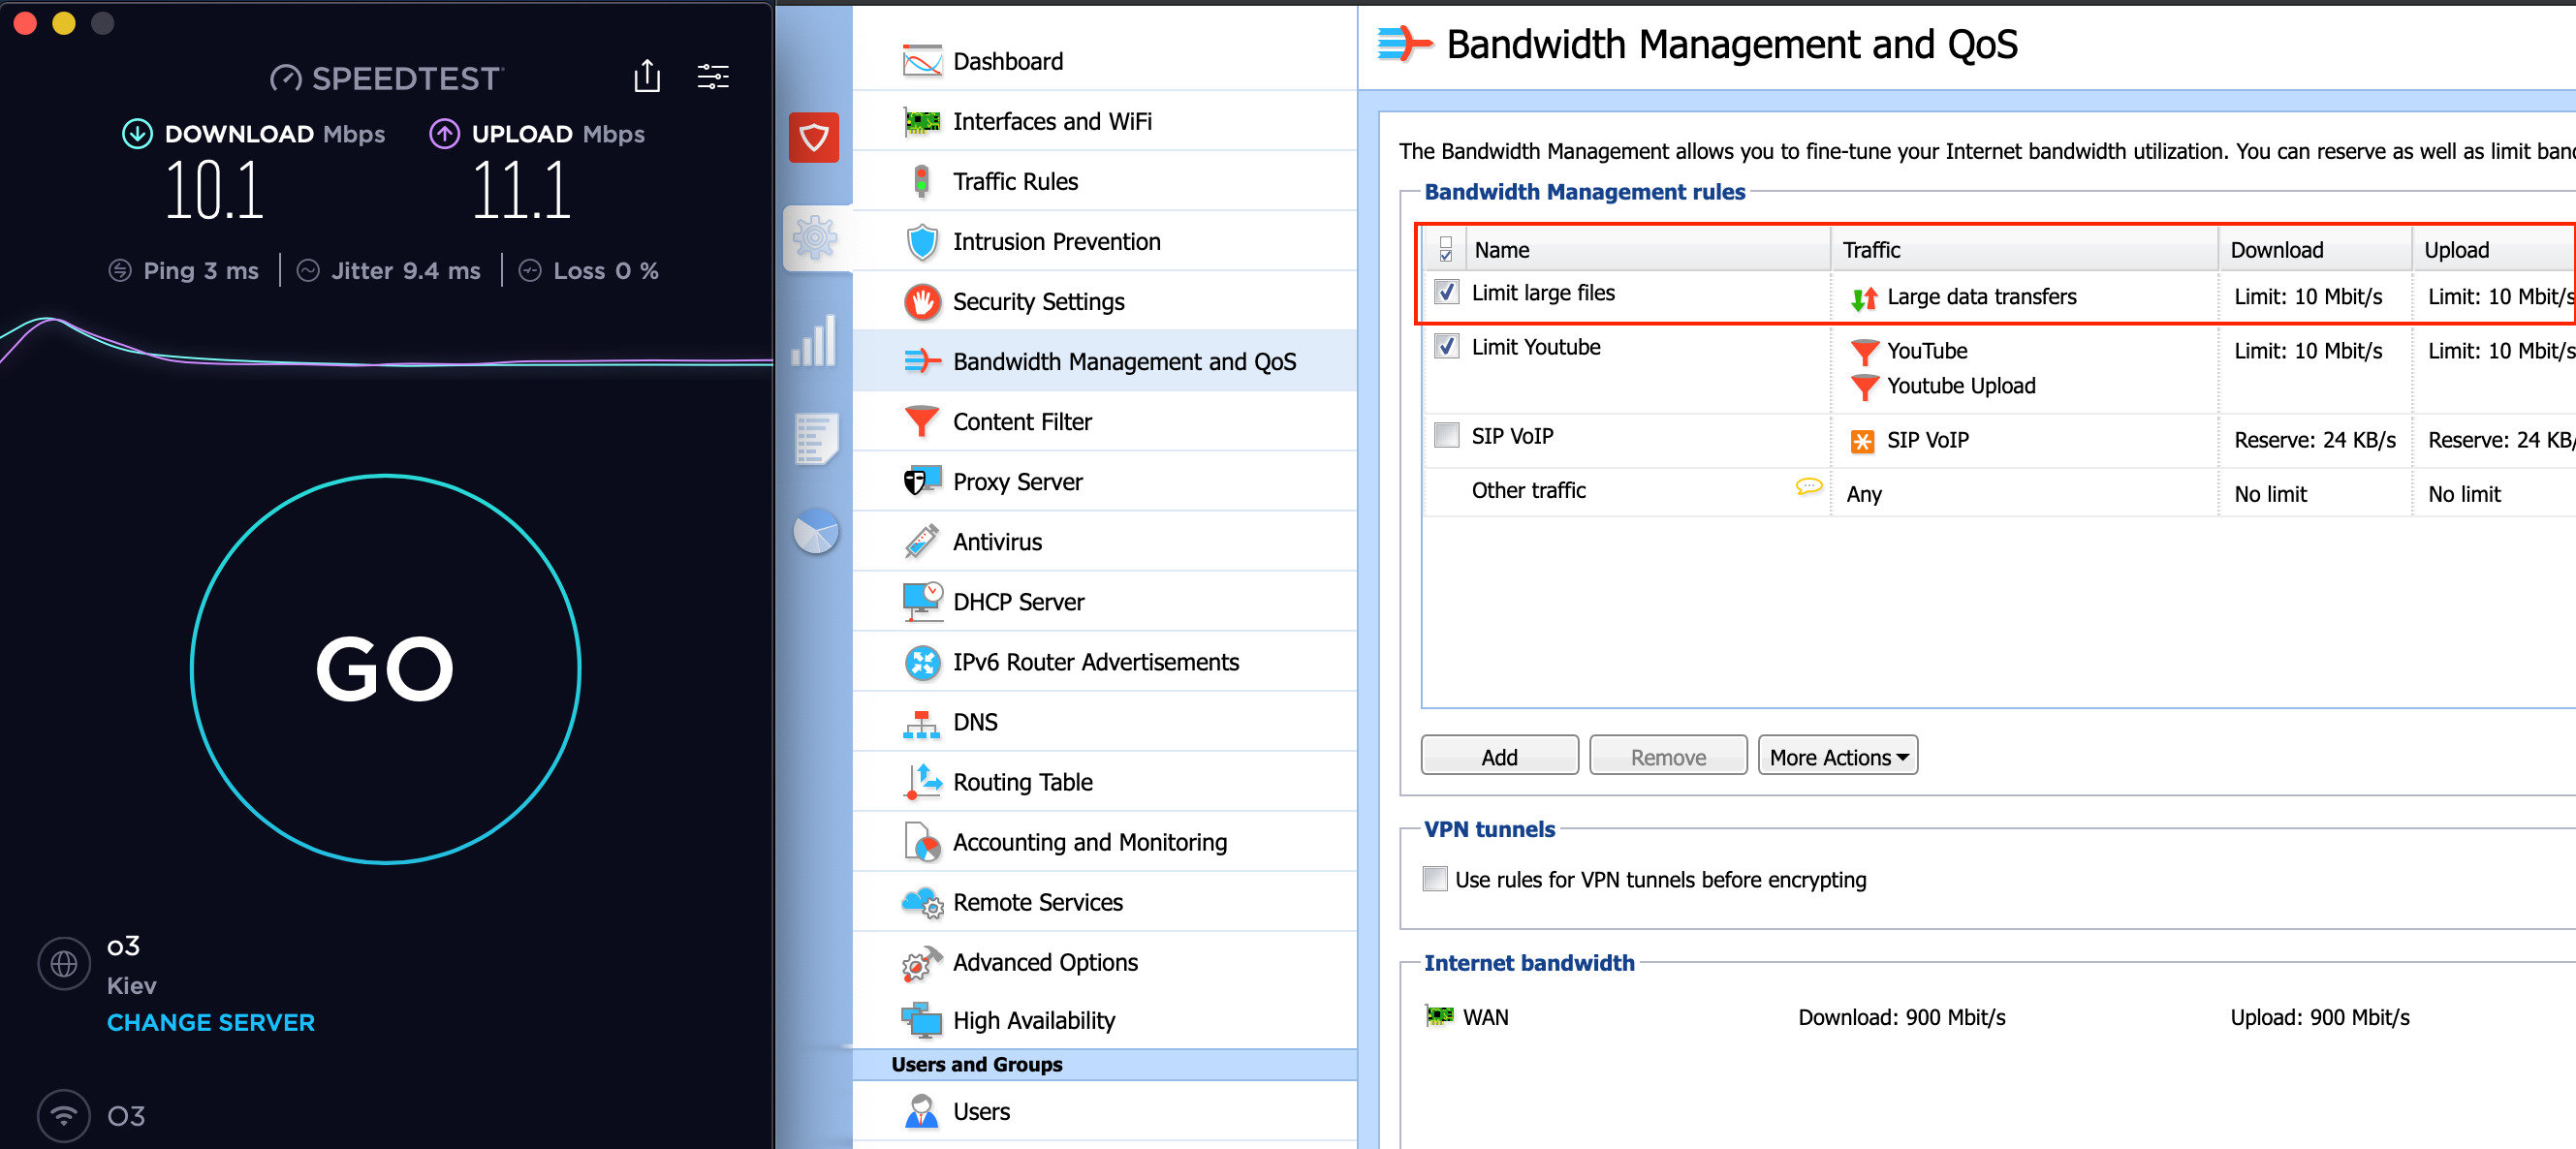The width and height of the screenshot is (2576, 1149).
Task: Open Speedtest settings sliders icon
Action: pos(712,76)
